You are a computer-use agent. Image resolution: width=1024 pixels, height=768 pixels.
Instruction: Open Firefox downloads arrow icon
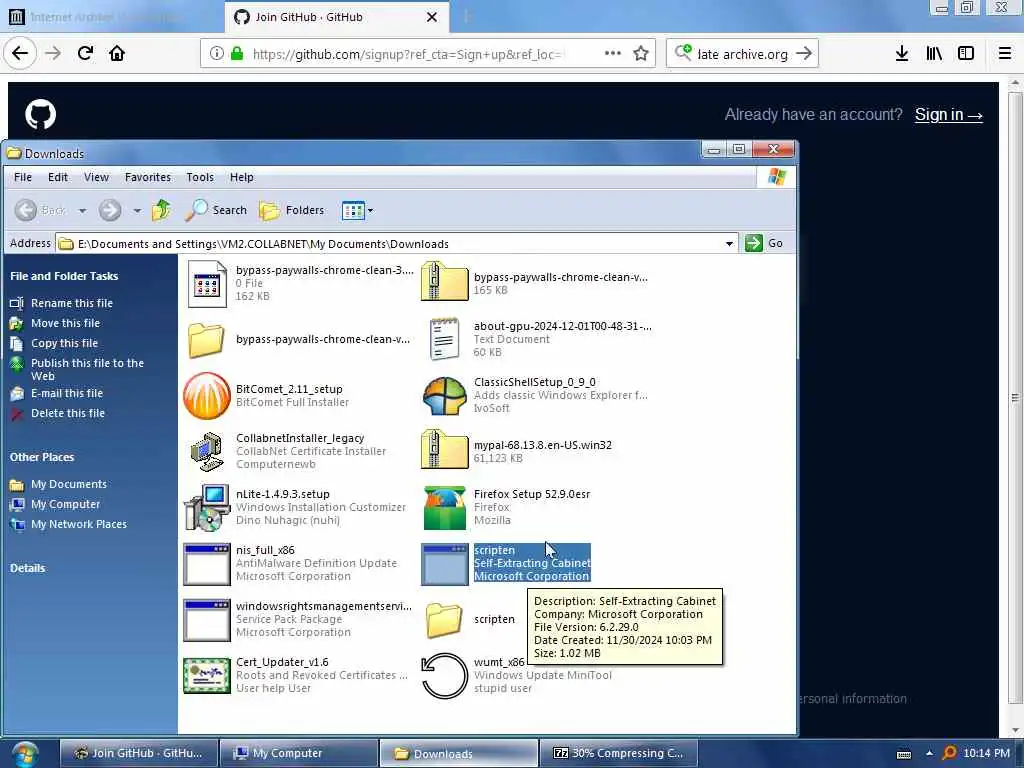coord(902,54)
